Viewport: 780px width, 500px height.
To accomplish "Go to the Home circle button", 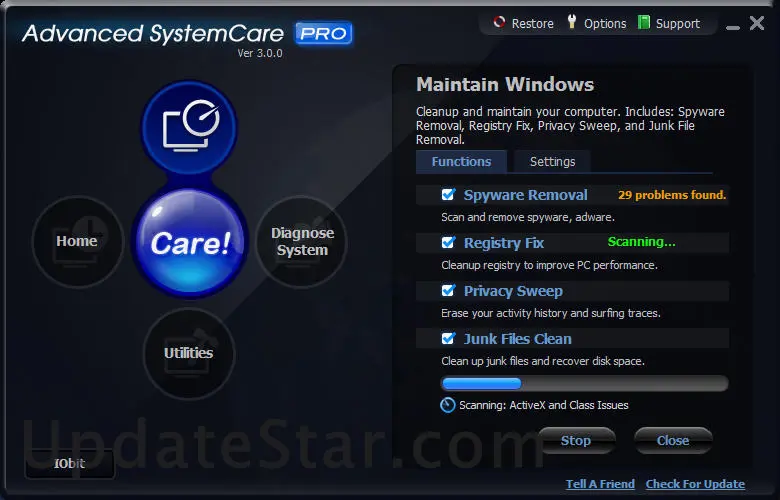I will click(x=77, y=241).
